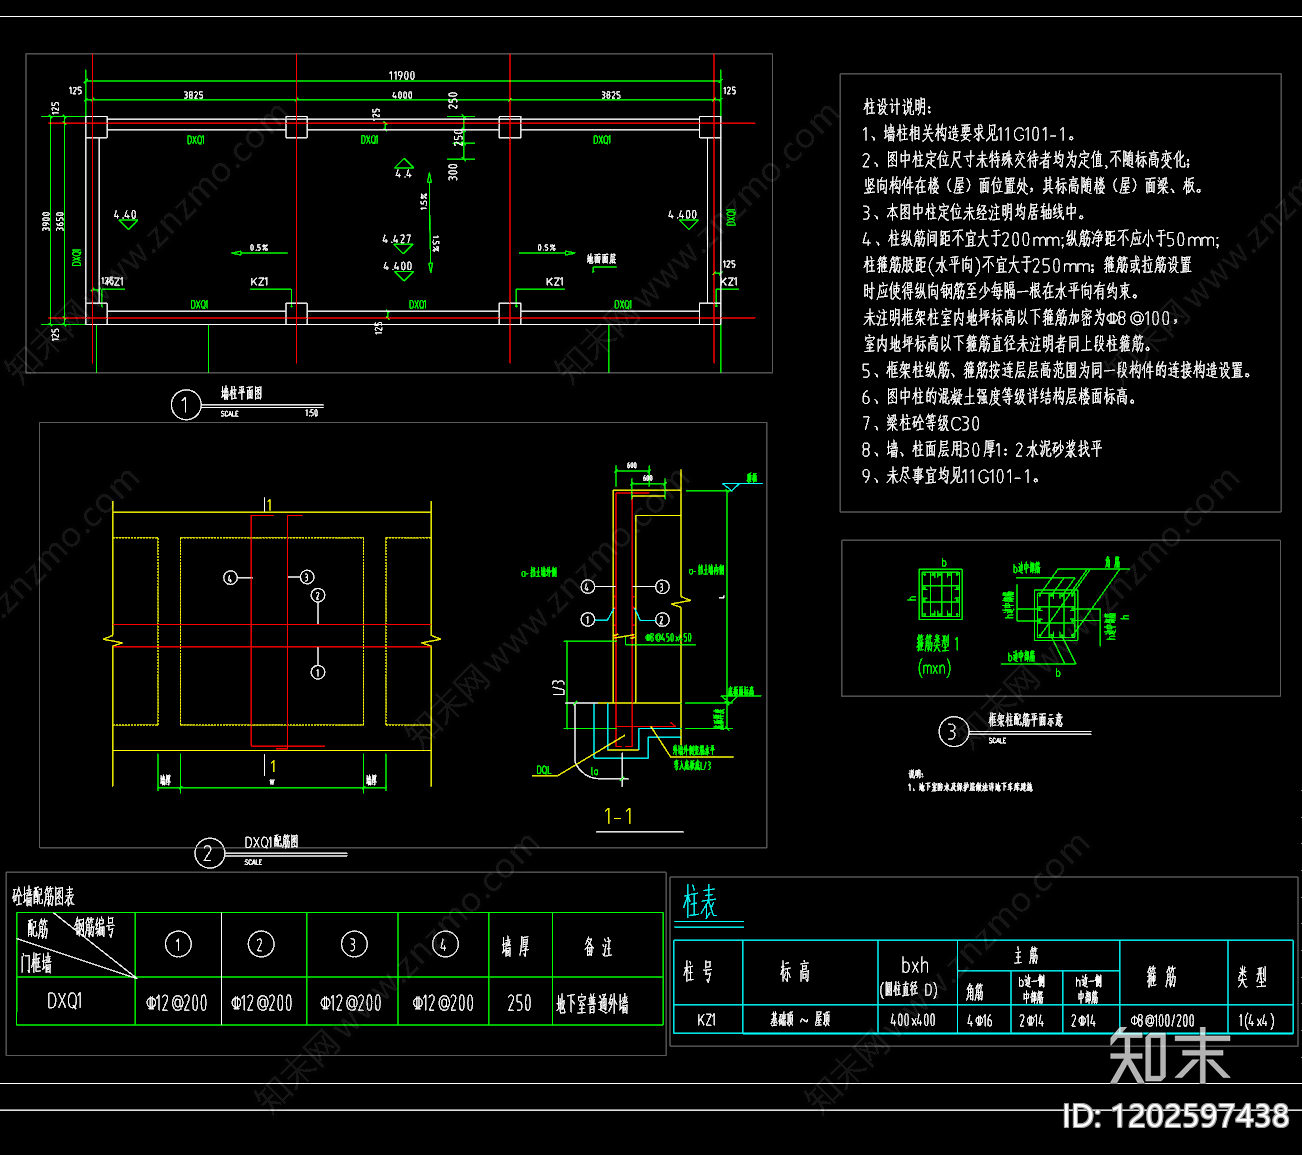Click the 框架柱配筋平面示意 title
This screenshot has height=1155, width=1302.
pyautogui.click(x=1025, y=720)
